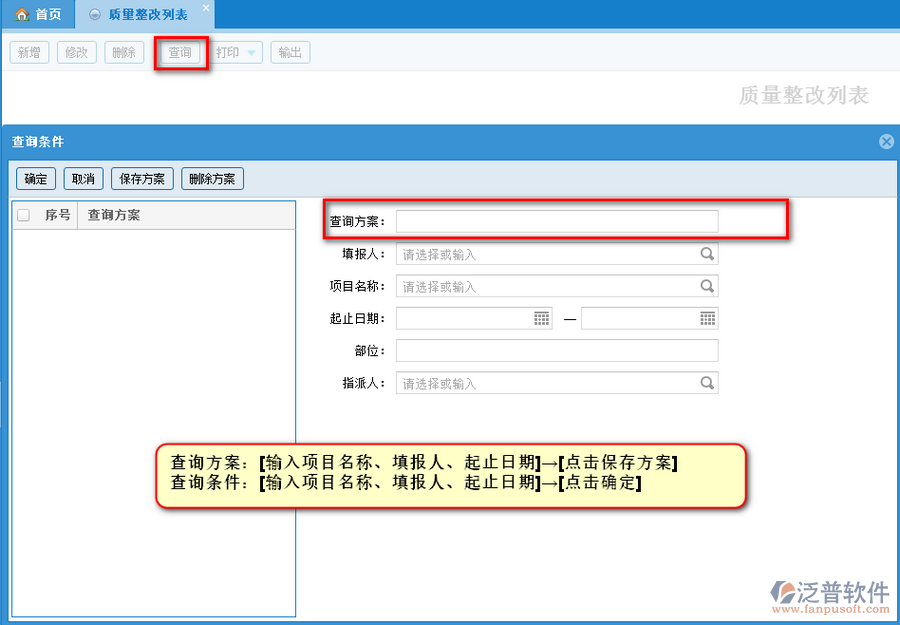The image size is (900, 625).
Task: Open the end date calendar icon
Action: pyautogui.click(x=708, y=319)
